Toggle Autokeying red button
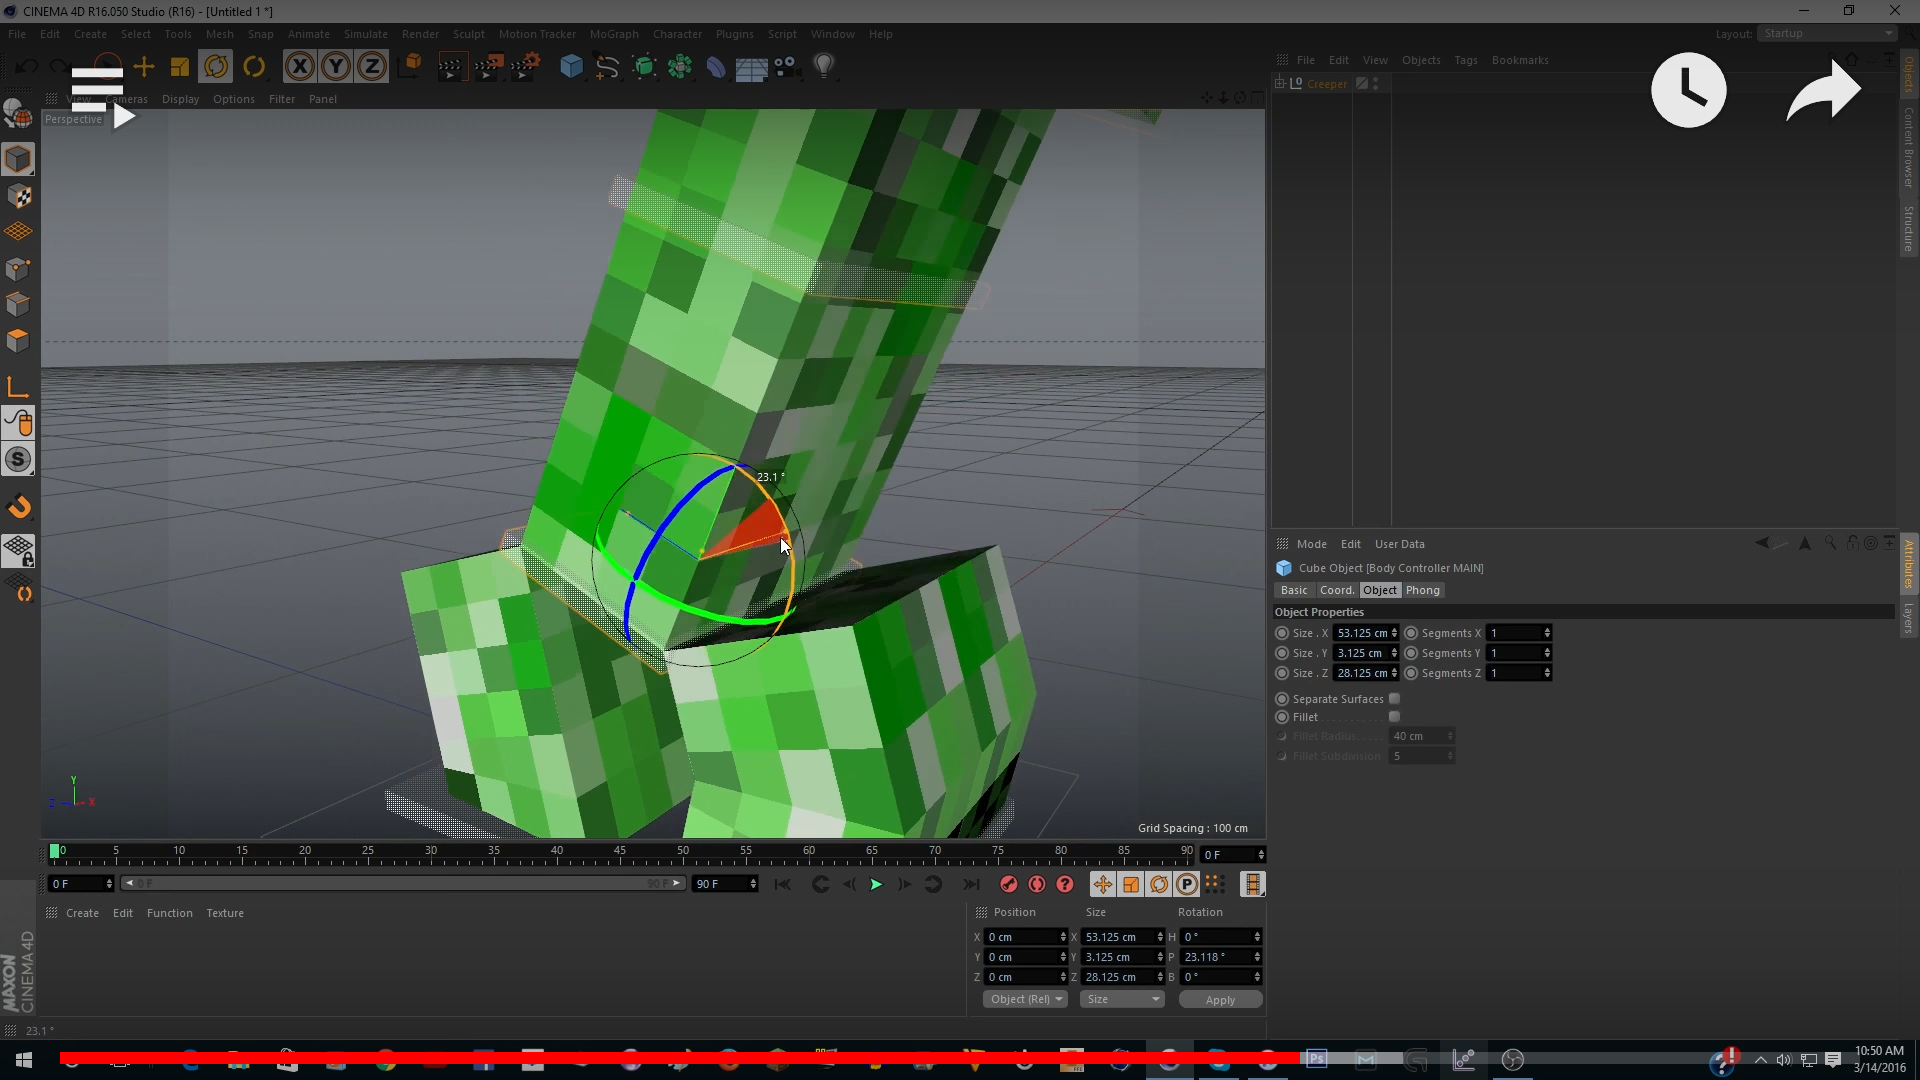 click(1037, 884)
